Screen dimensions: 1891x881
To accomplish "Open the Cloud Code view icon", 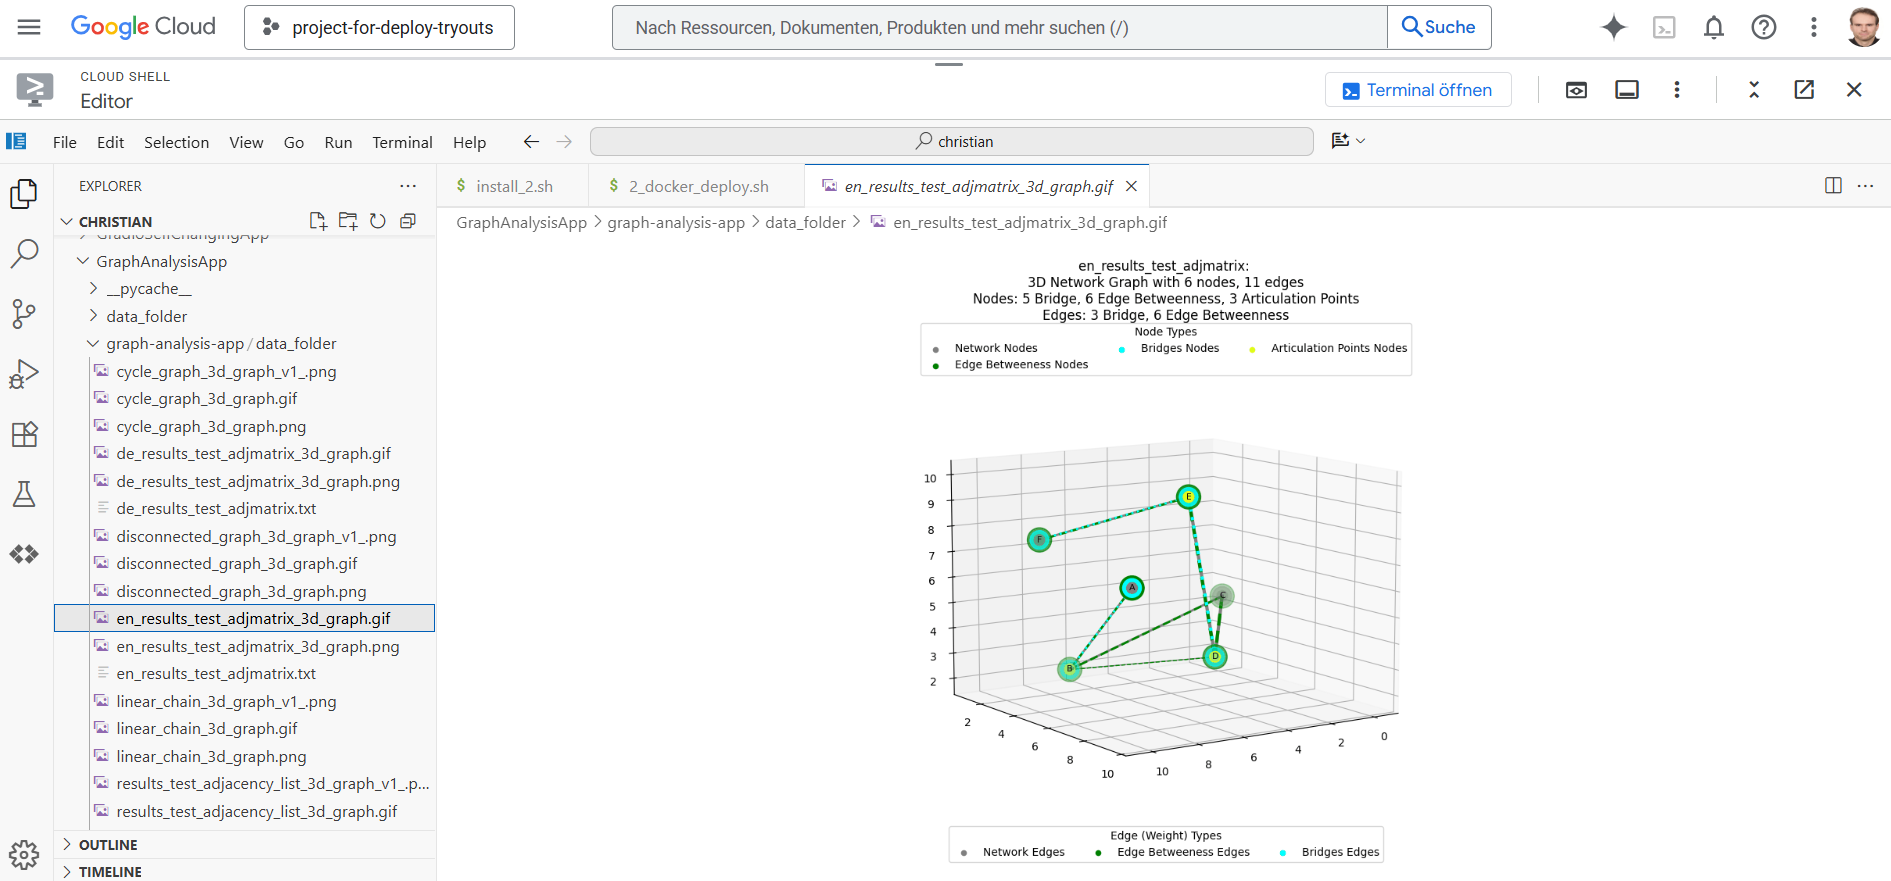I will coord(24,554).
